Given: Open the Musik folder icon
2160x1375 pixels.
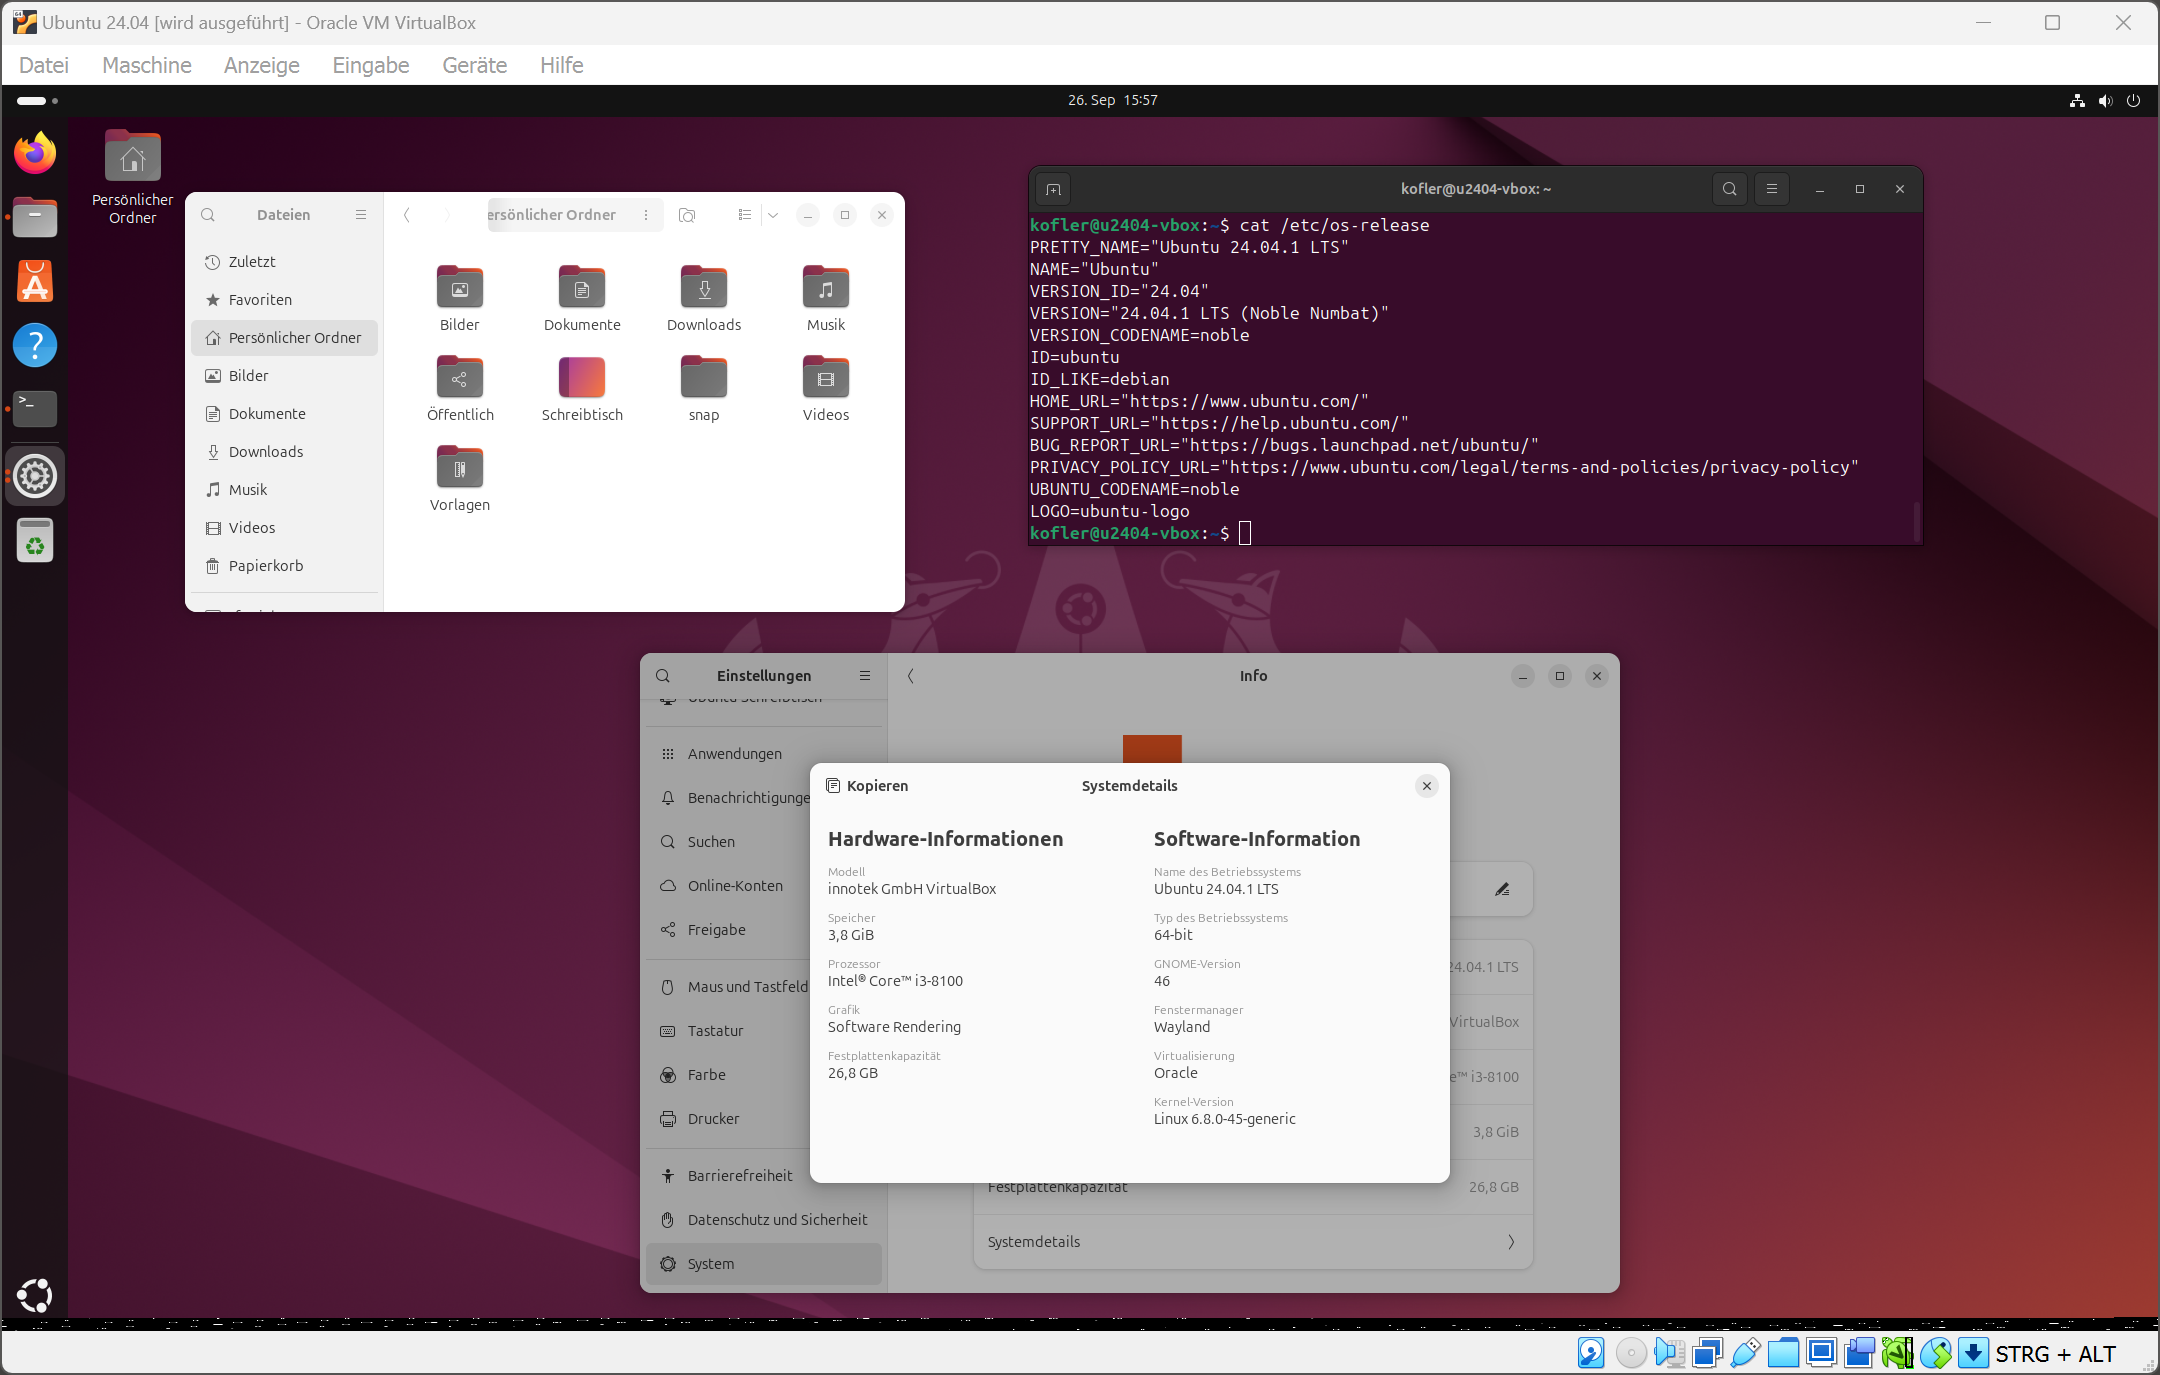Looking at the screenshot, I should tap(826, 298).
